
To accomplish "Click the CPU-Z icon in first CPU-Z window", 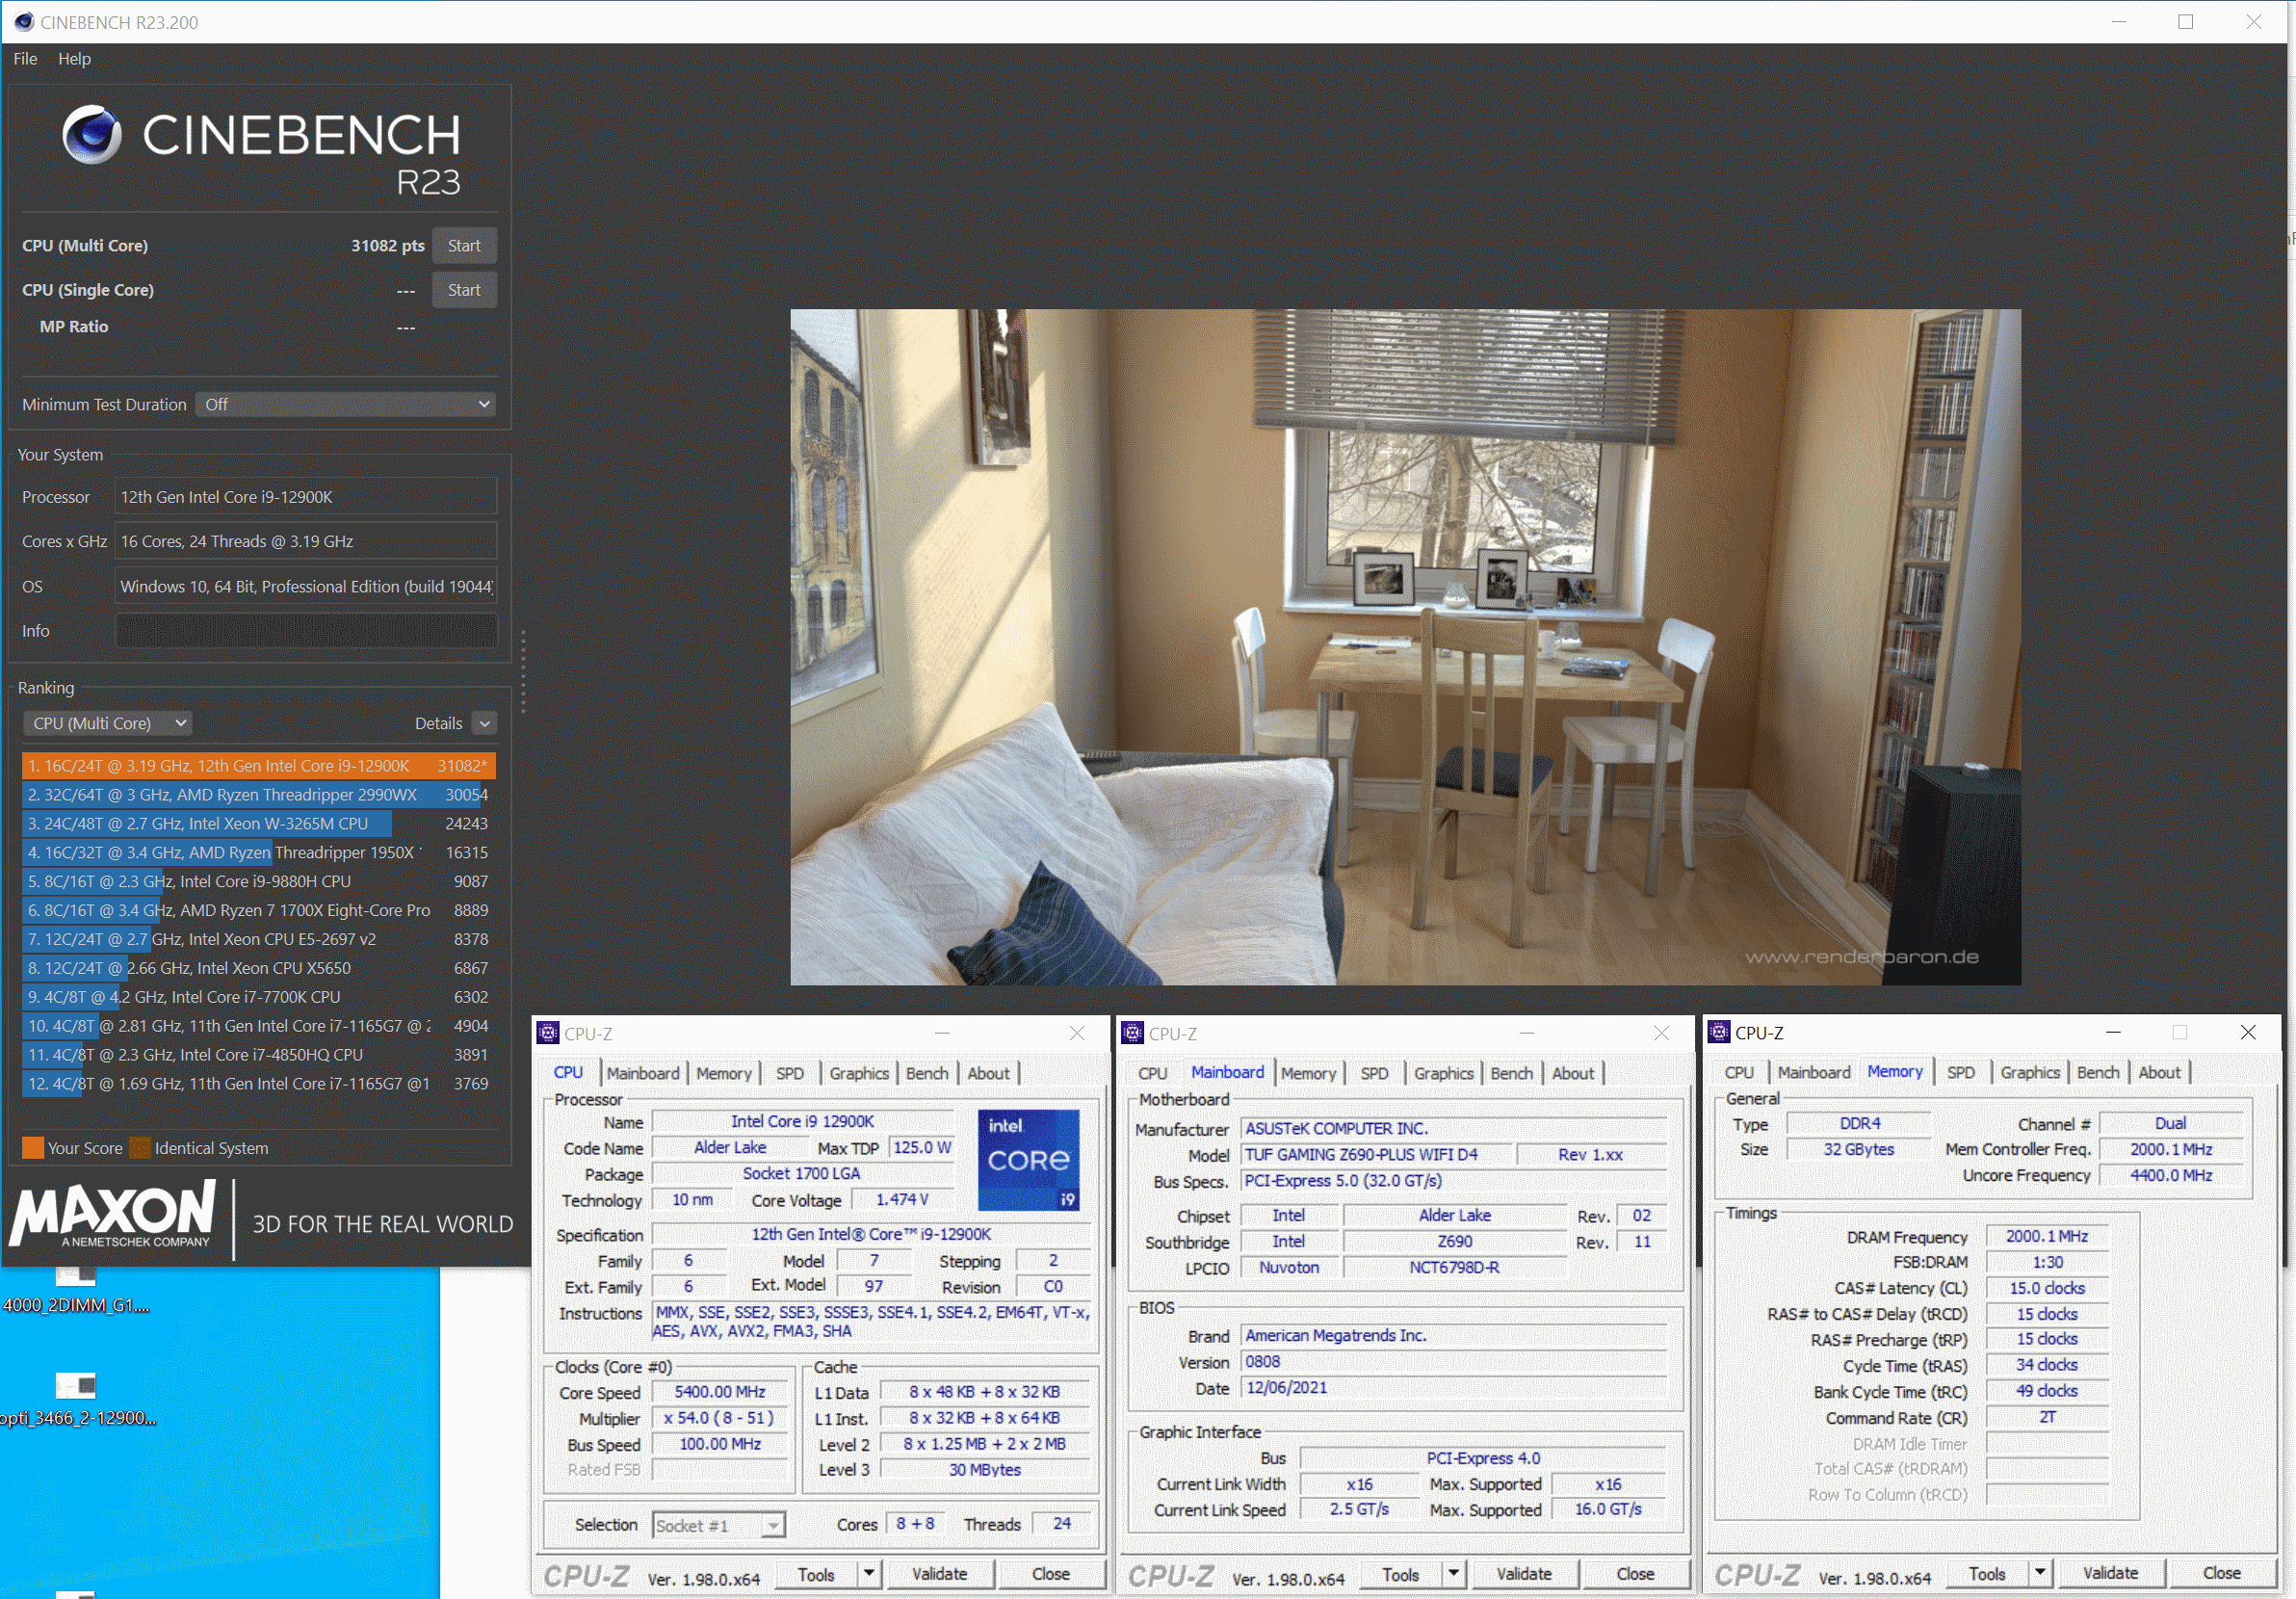I will 548,1033.
